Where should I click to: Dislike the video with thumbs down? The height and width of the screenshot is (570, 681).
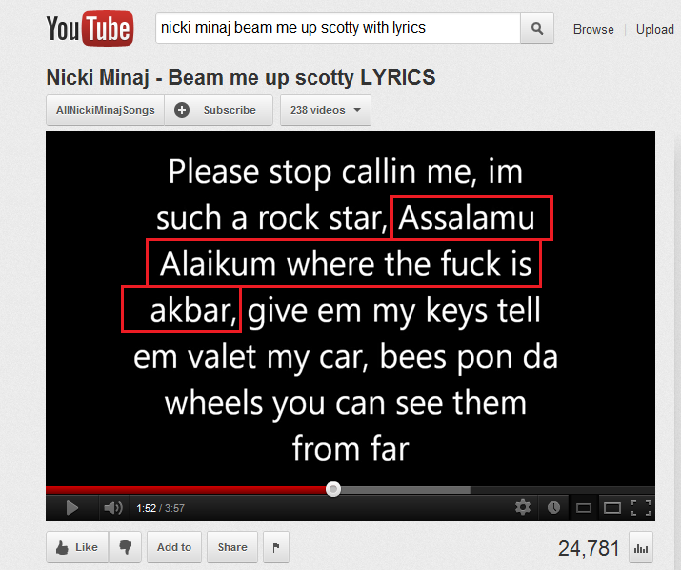(x=125, y=547)
